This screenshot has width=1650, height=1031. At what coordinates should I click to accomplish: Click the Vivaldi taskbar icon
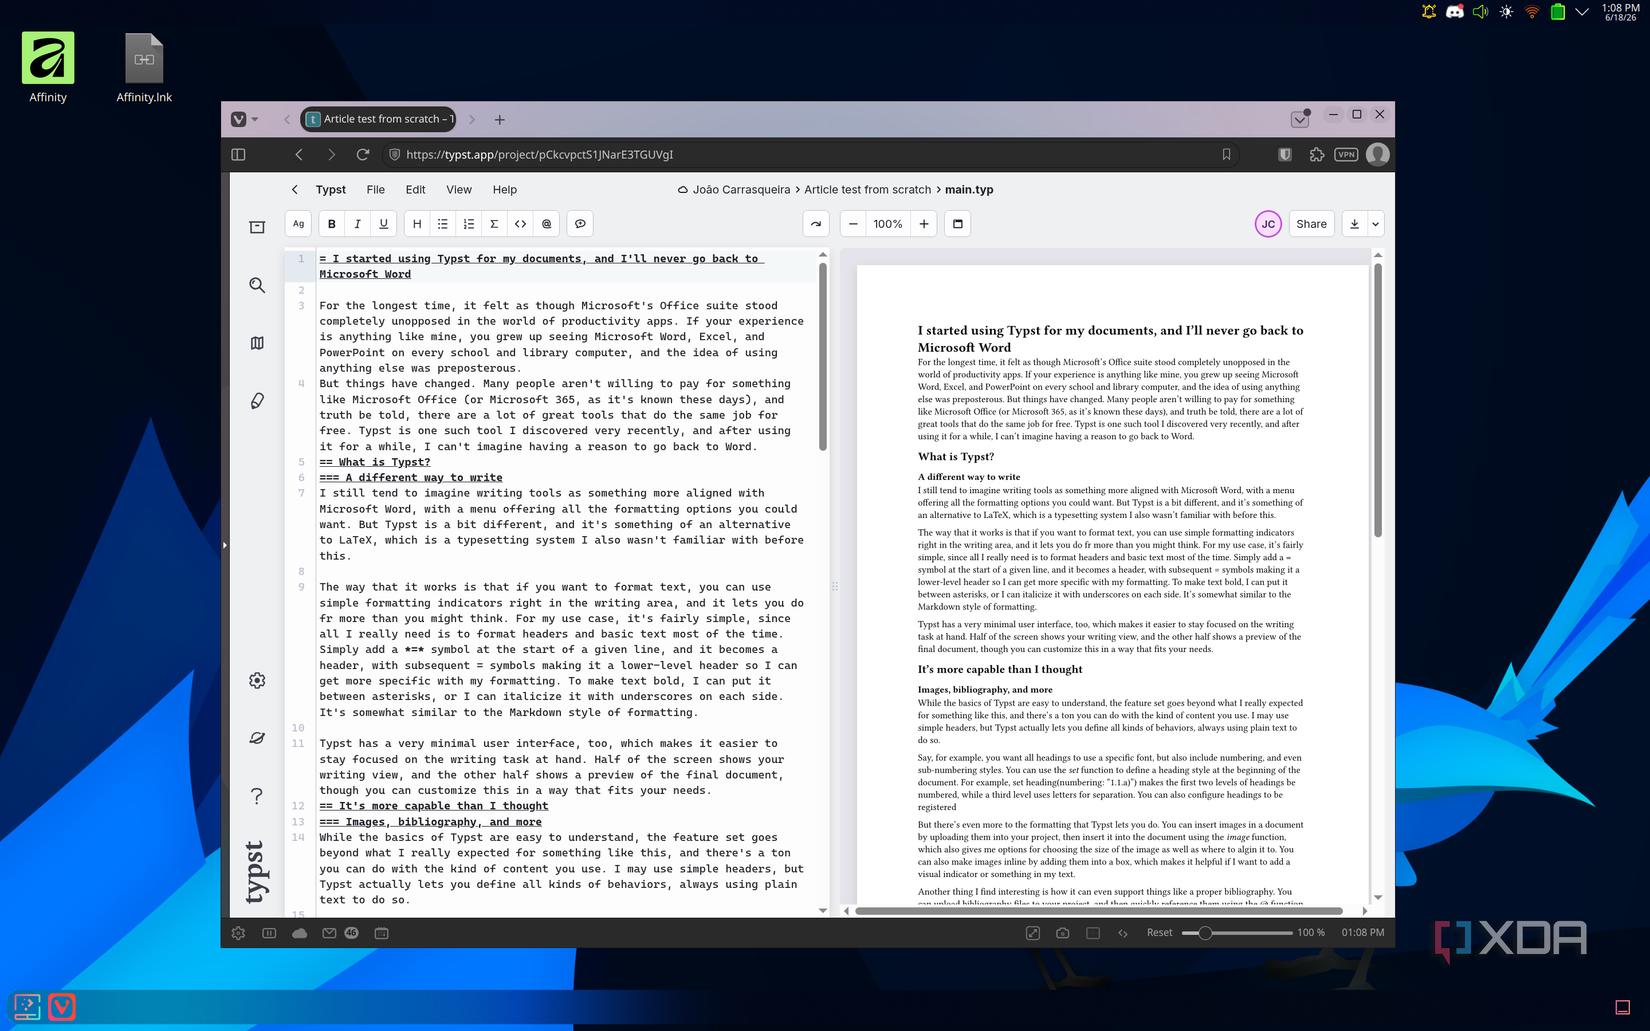[62, 1007]
